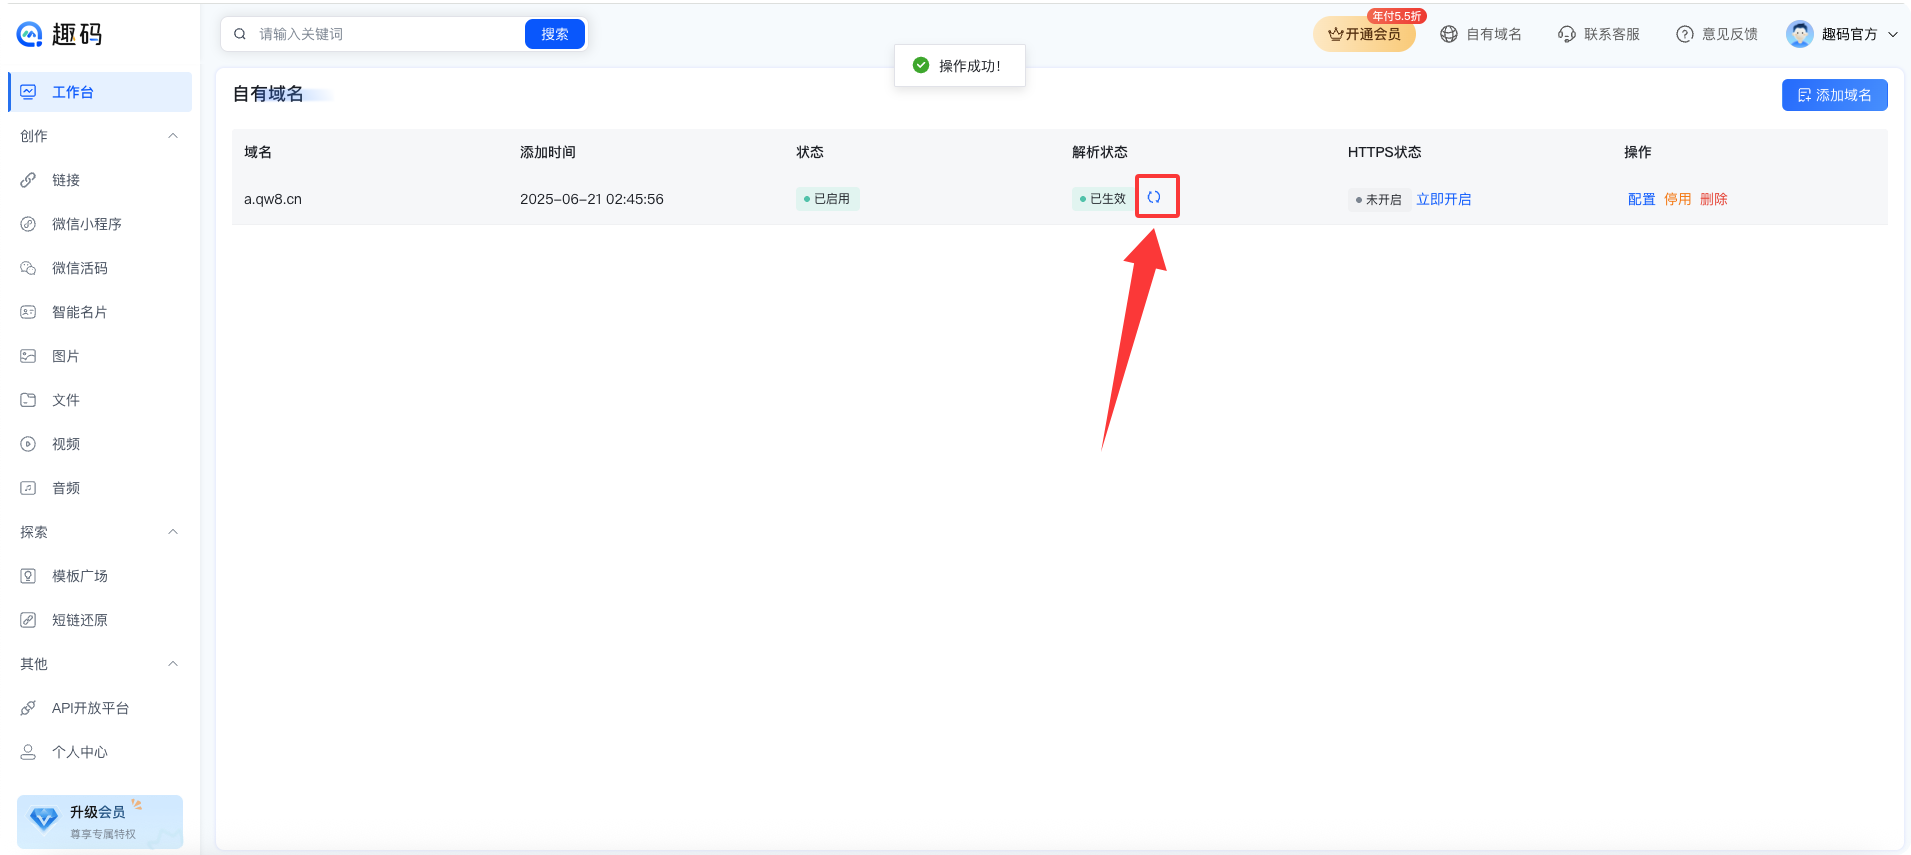This screenshot has width=1911, height=855.
Task: Click the 意见反馈 question mark icon
Action: (x=1684, y=34)
